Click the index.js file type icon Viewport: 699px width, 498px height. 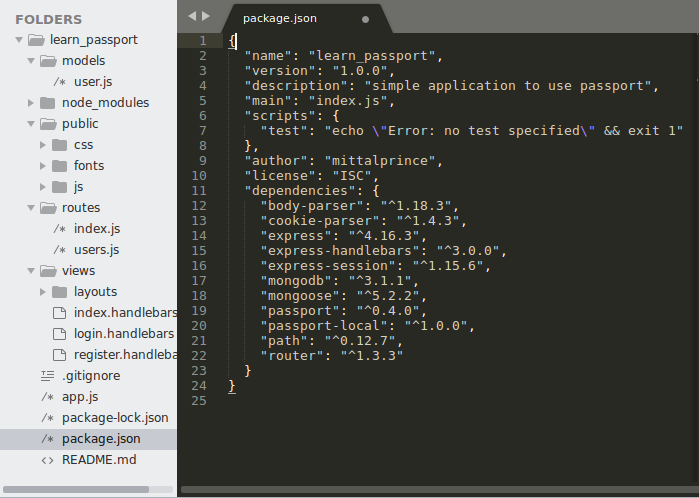[x=60, y=229]
